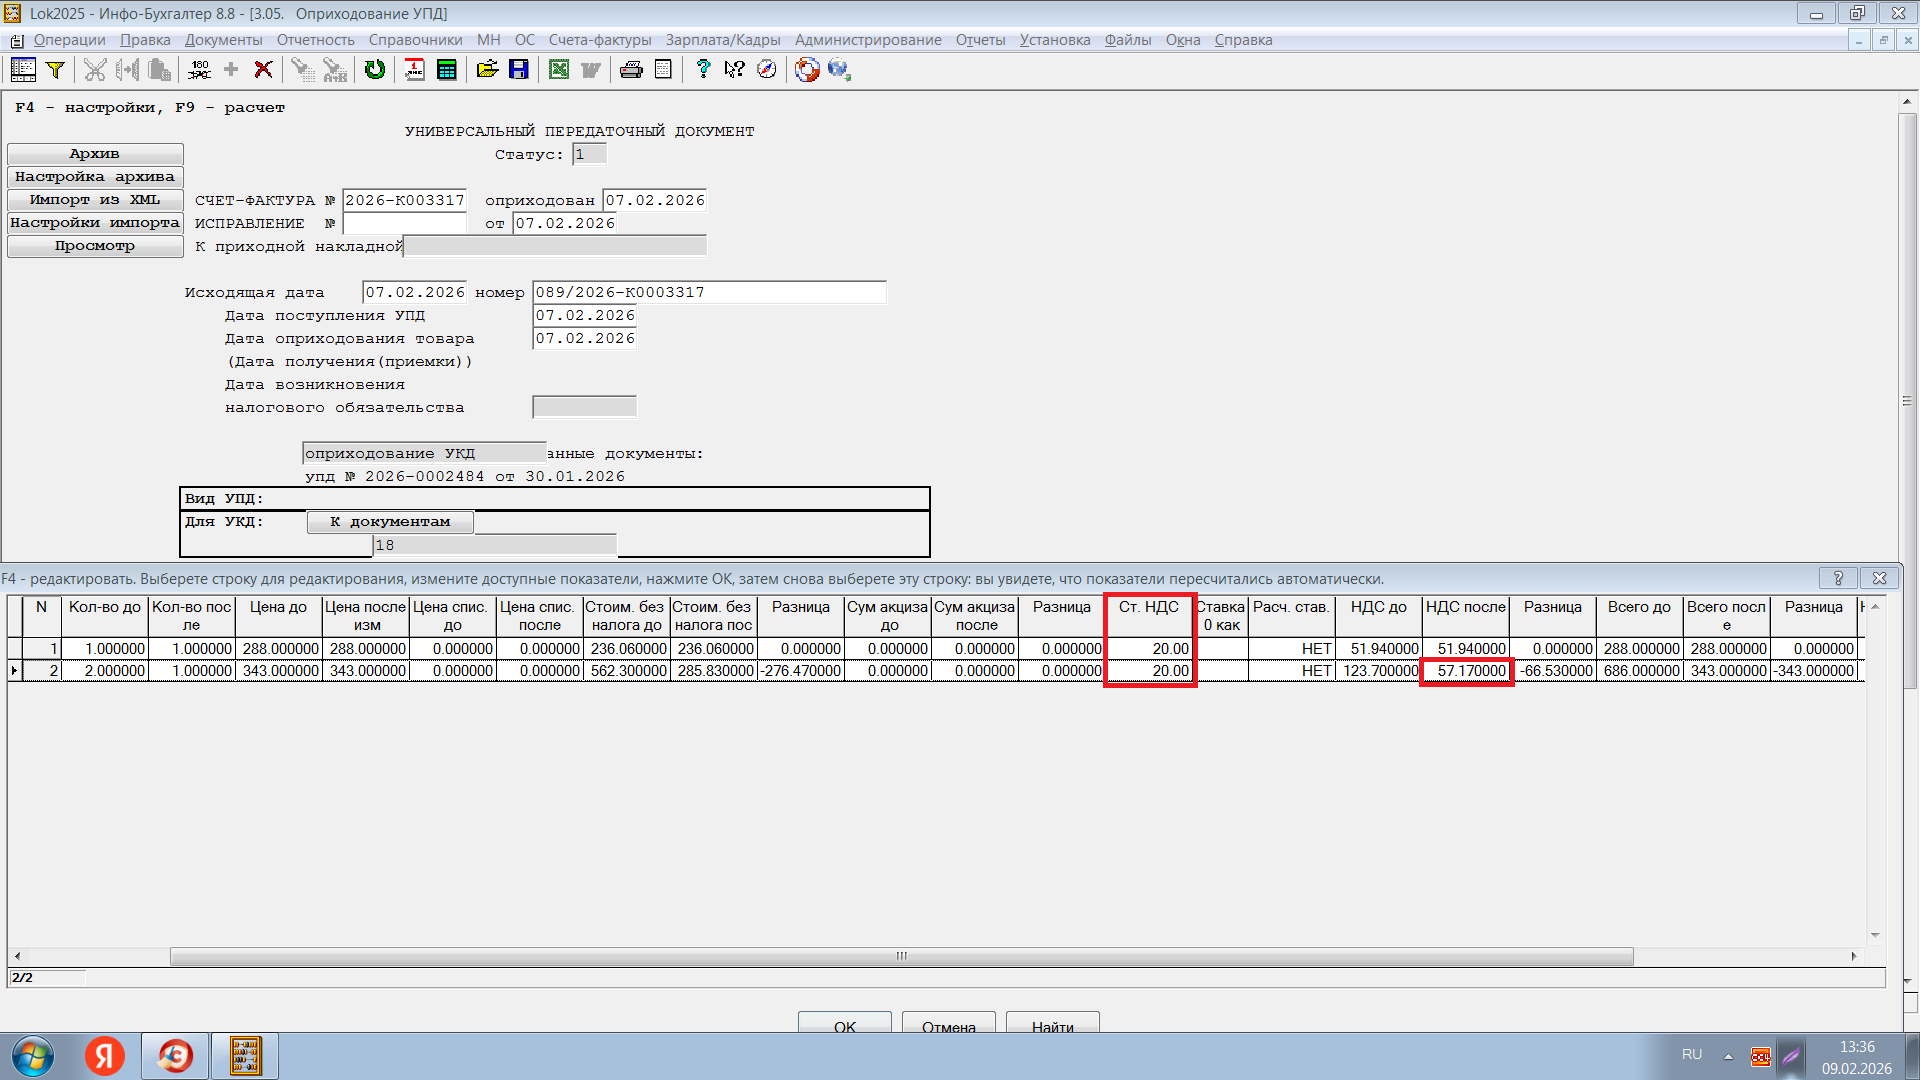Click the yellow filter funnel icon
The image size is (1920, 1080).
[x=56, y=69]
